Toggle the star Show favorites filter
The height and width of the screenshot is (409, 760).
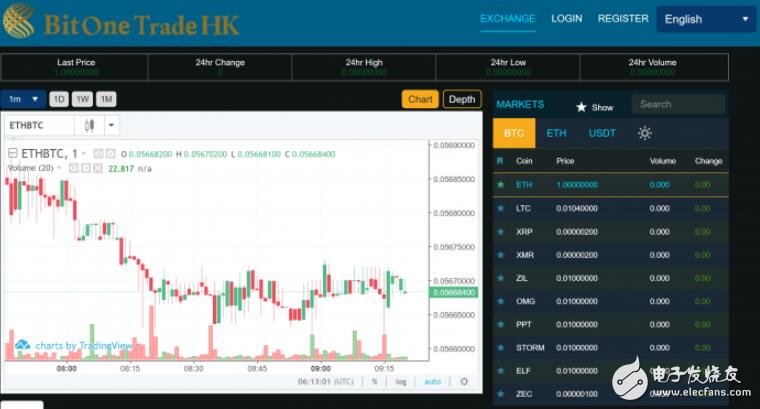(x=595, y=107)
